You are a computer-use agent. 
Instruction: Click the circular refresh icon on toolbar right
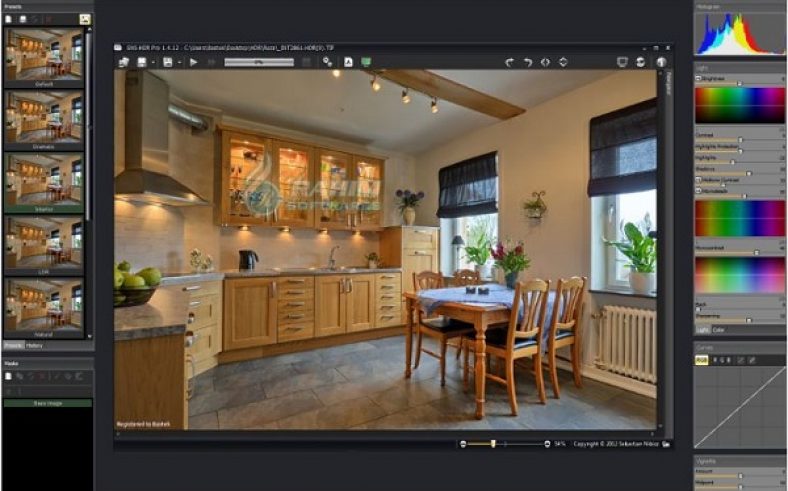pyautogui.click(x=640, y=62)
